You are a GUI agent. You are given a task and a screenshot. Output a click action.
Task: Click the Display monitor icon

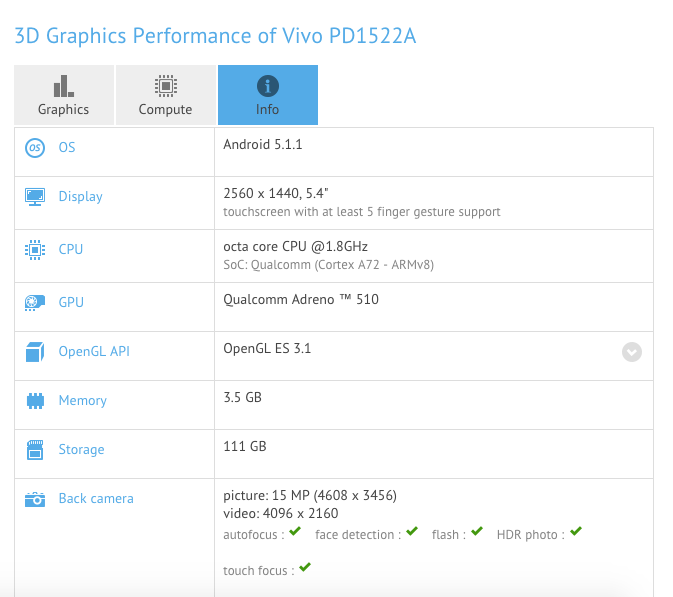35,196
